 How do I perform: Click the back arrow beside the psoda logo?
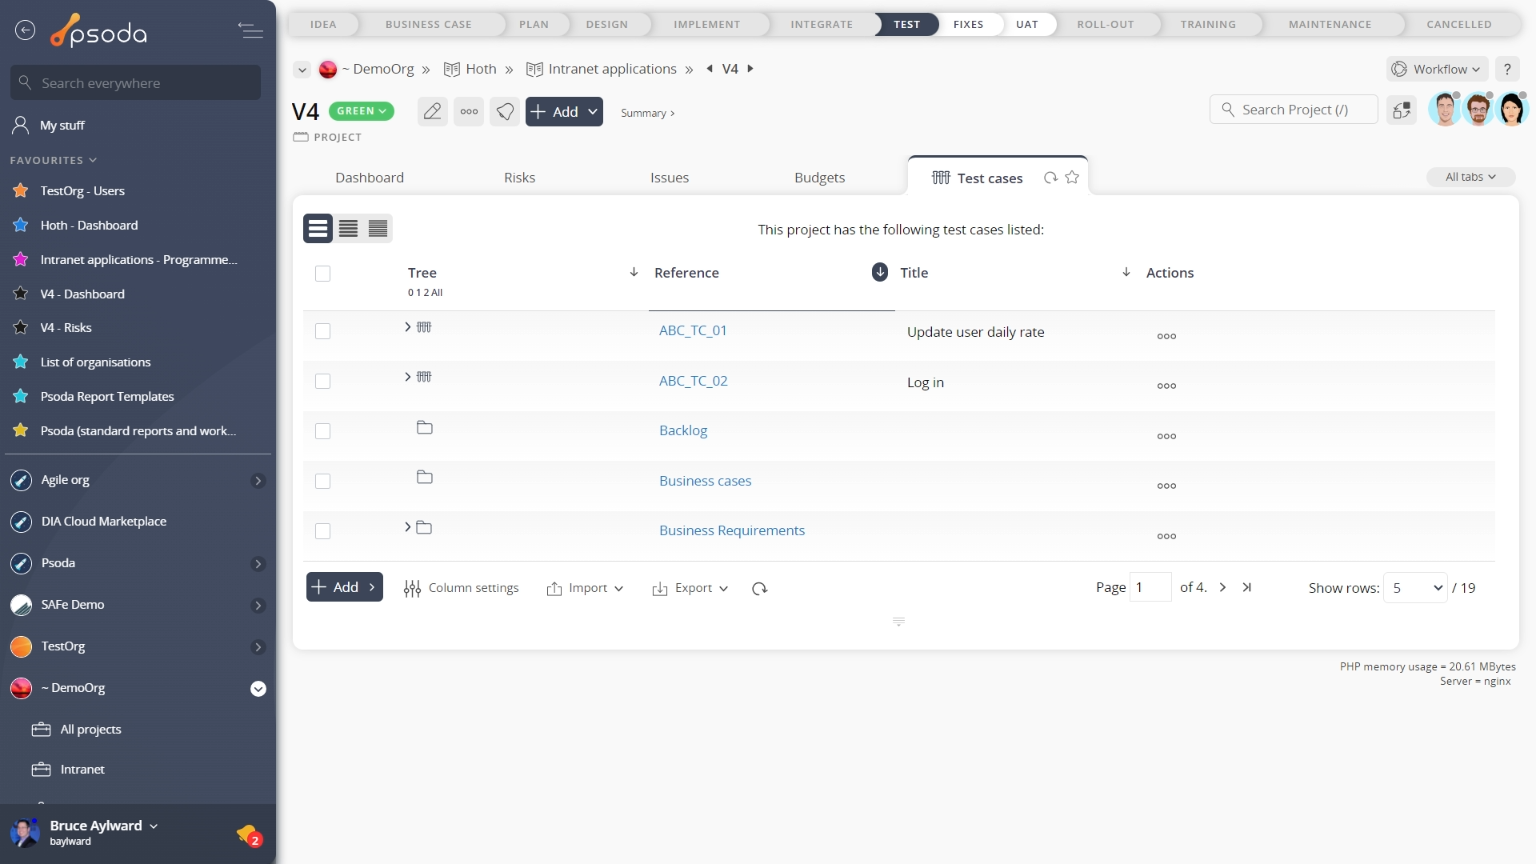(x=25, y=31)
